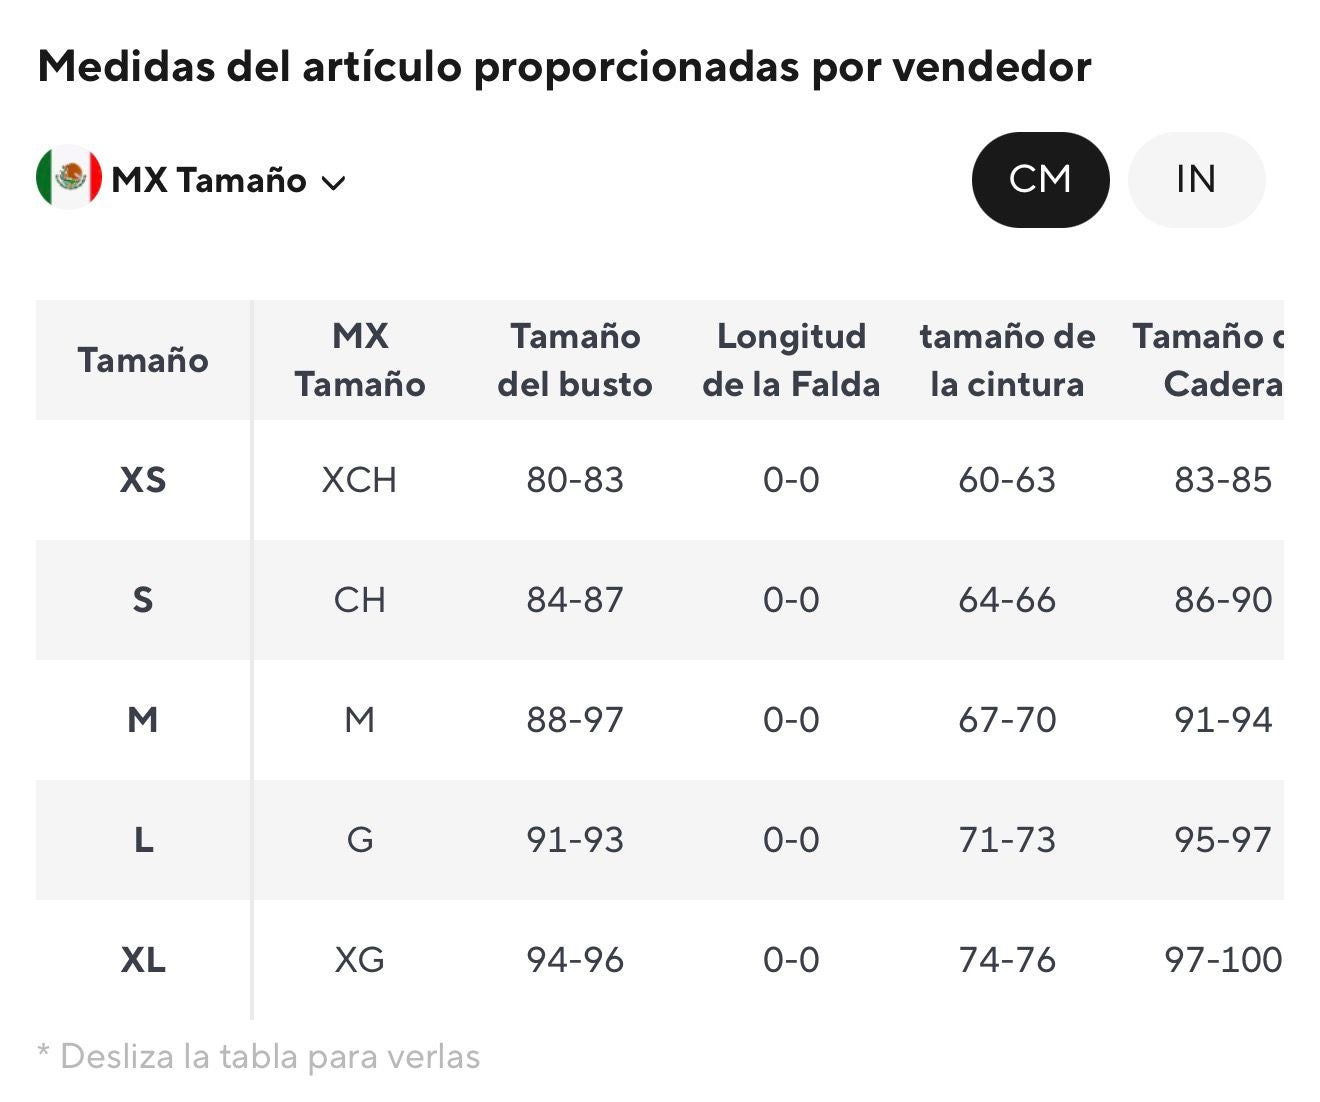The width and height of the screenshot is (1320, 1102).
Task: Select the S size row label
Action: click(x=143, y=600)
